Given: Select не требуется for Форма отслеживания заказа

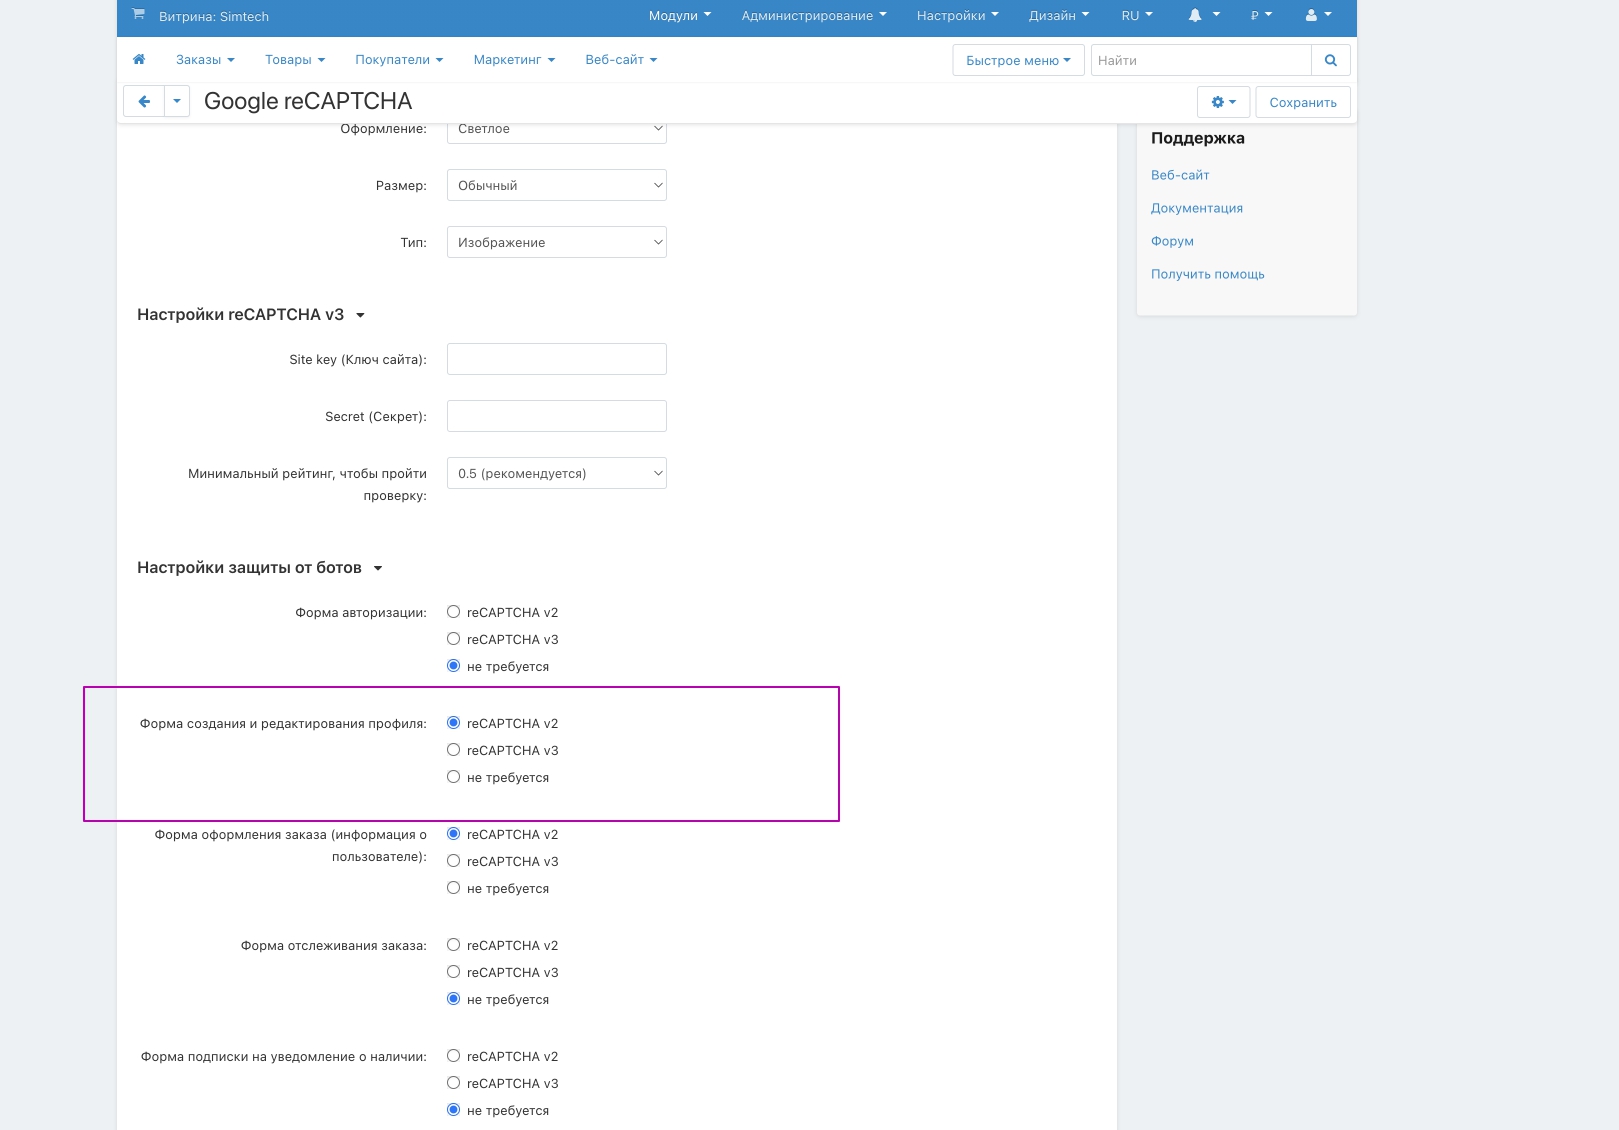Looking at the screenshot, I should click(454, 999).
